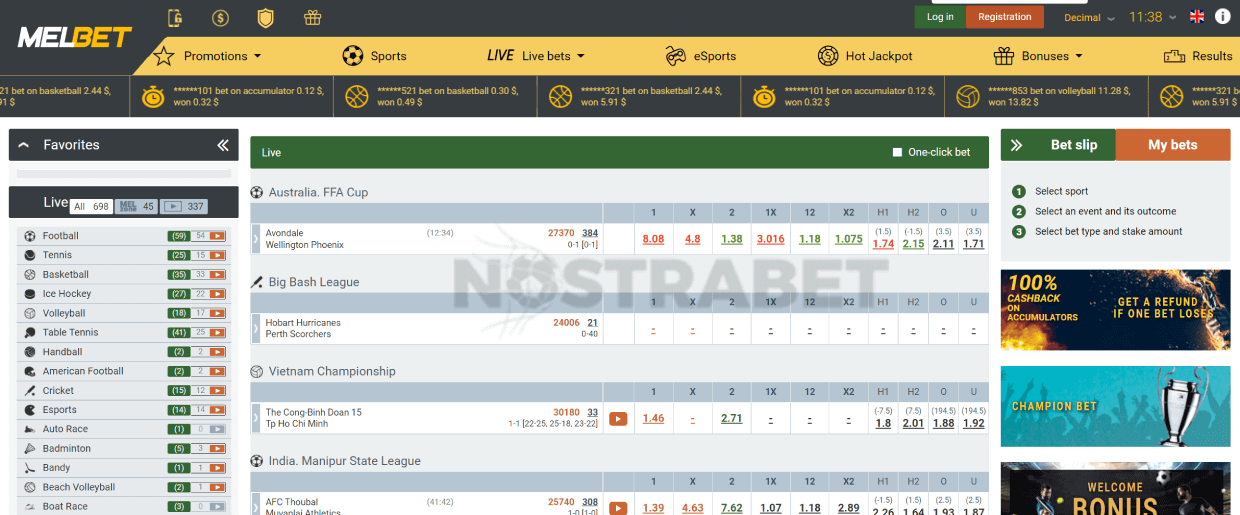Expand the The Cong-Binh Doan 15 match row
1240x515 pixels.
[255, 418]
